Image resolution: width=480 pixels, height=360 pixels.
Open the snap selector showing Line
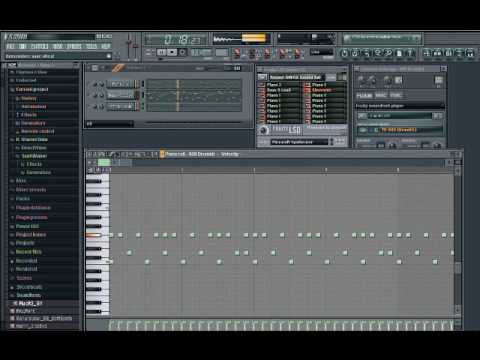click(321, 52)
